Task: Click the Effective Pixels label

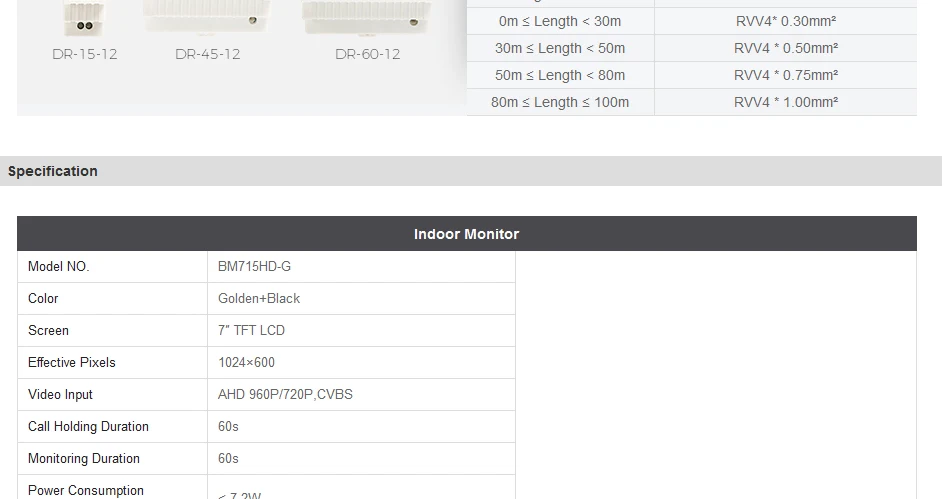Action: 71,363
